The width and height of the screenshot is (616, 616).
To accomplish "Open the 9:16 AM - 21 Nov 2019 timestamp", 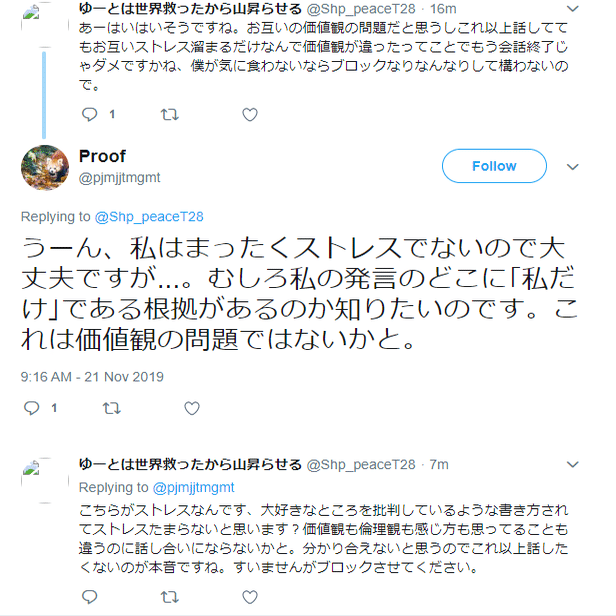I will [x=91, y=376].
